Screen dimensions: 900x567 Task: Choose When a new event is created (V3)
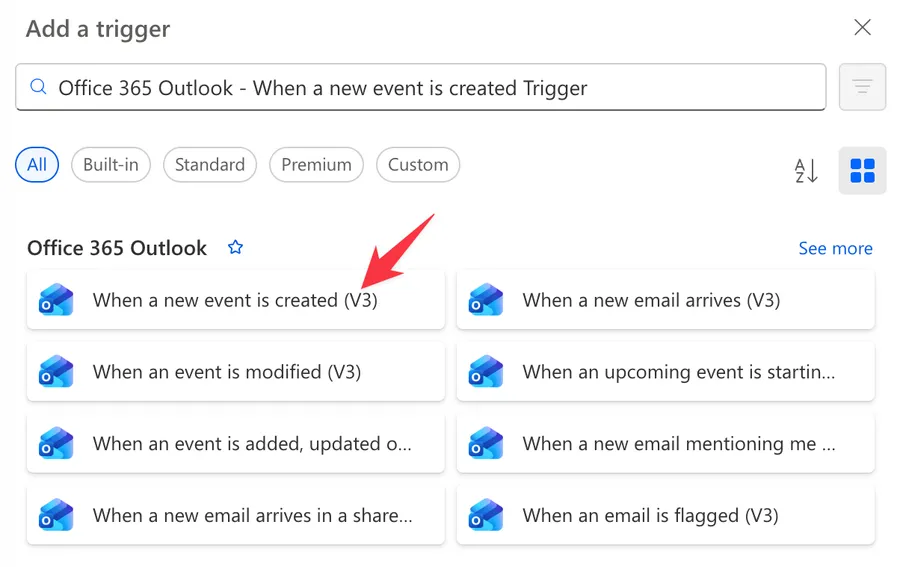[235, 300]
